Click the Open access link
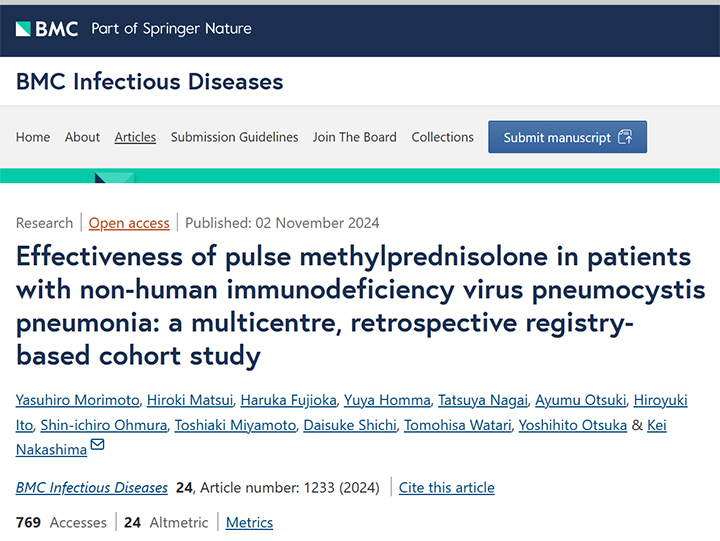The width and height of the screenshot is (720, 541). coord(129,223)
